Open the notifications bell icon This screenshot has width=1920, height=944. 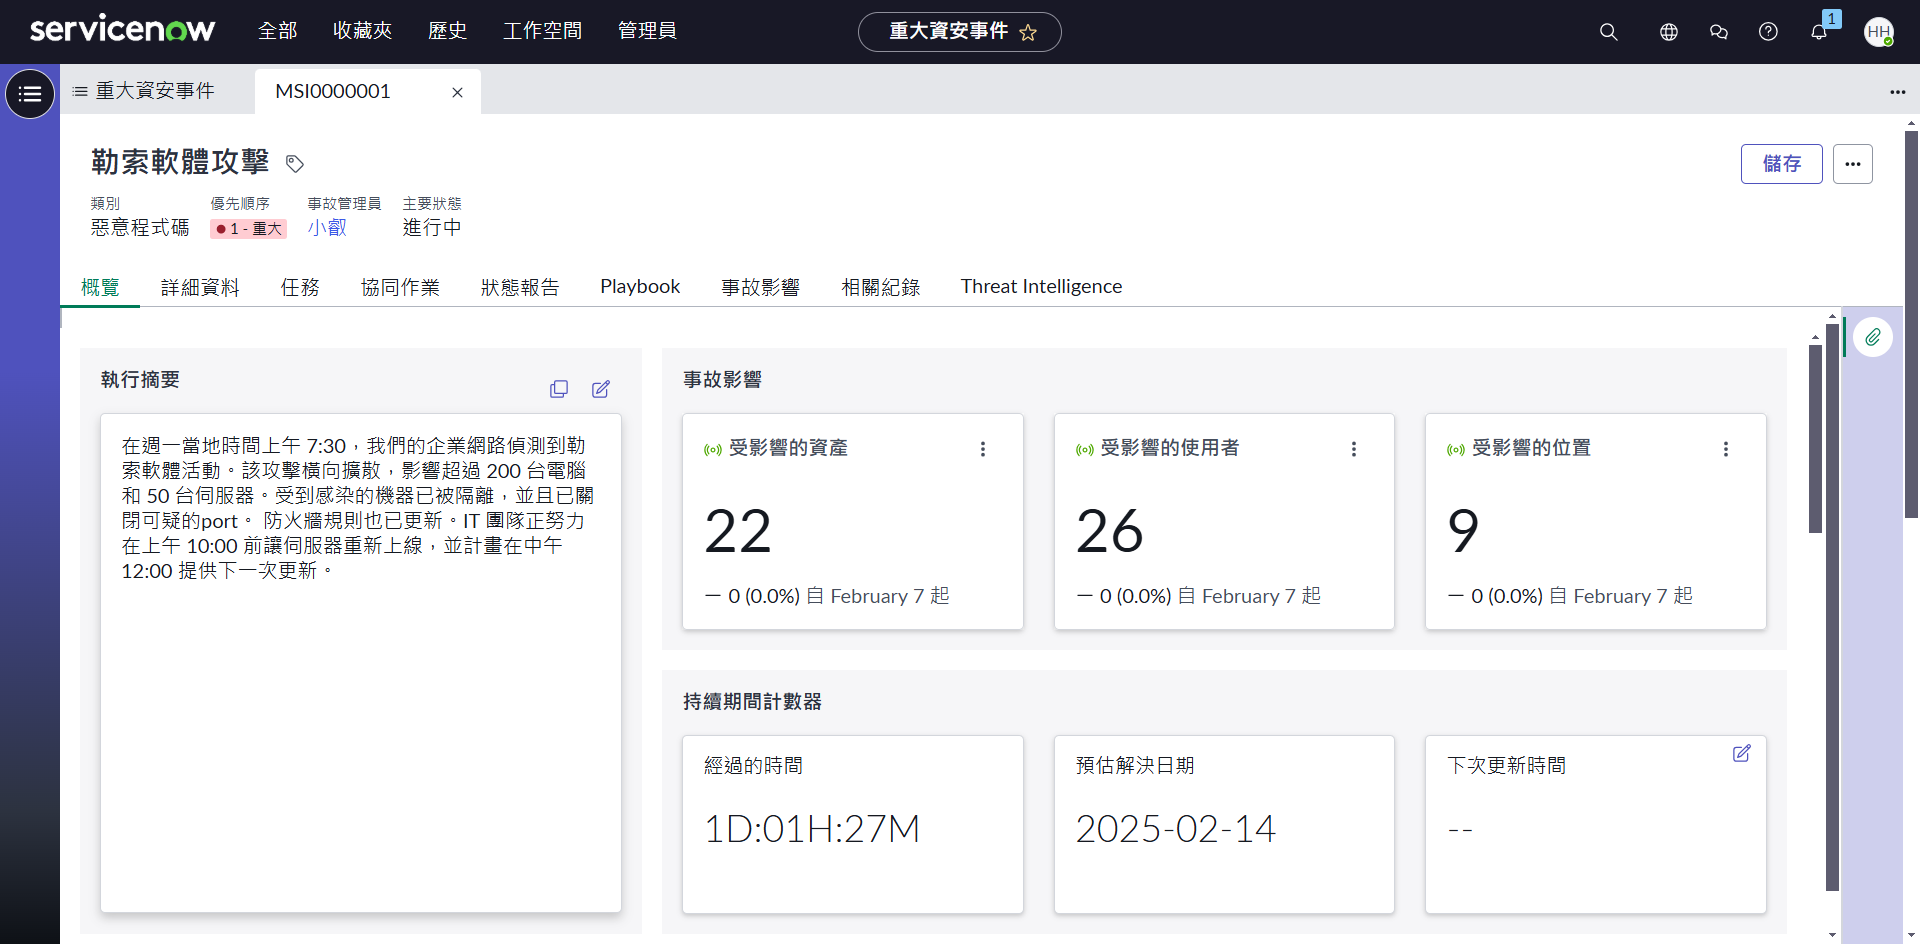[1819, 32]
